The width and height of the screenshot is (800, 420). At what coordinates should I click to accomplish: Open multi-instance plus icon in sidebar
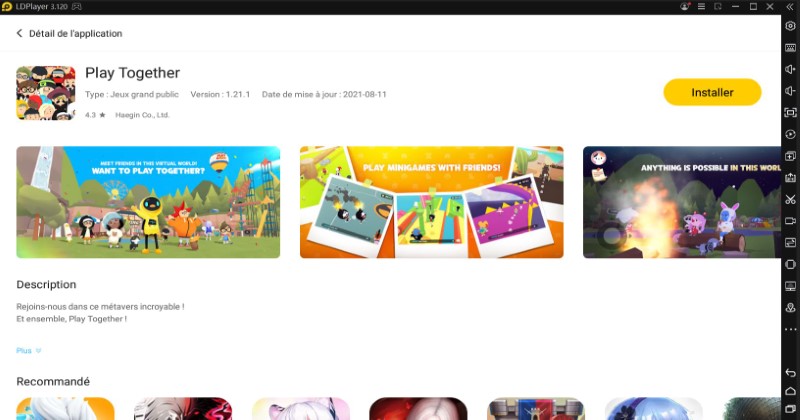790,156
